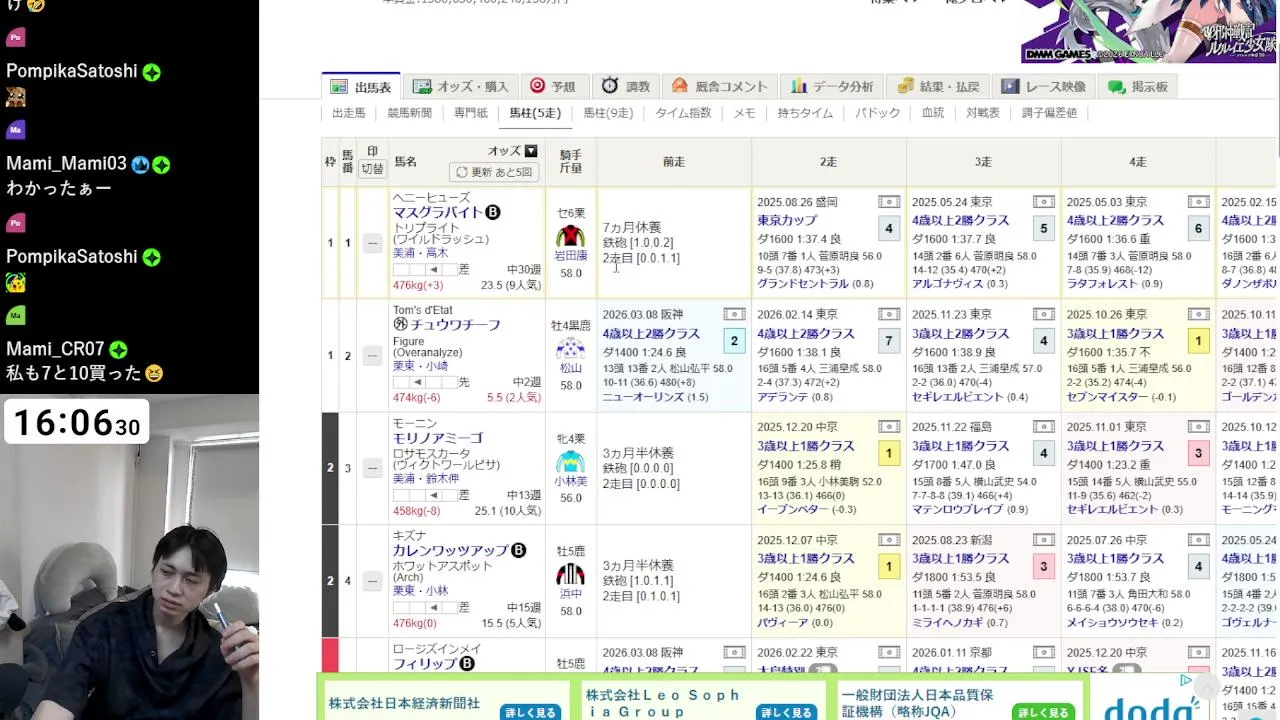The height and width of the screenshot is (720, 1280).
Task: Open winner link グランドセントラル
Action: [x=803, y=284]
